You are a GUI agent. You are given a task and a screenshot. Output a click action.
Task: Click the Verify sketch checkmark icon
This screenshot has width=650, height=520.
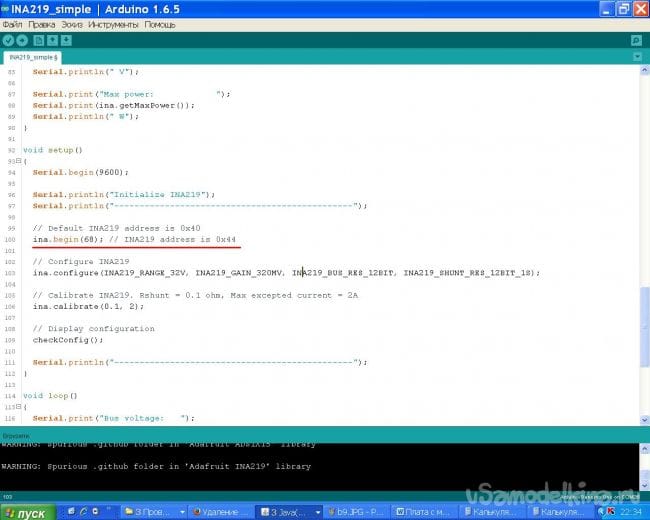[9, 41]
